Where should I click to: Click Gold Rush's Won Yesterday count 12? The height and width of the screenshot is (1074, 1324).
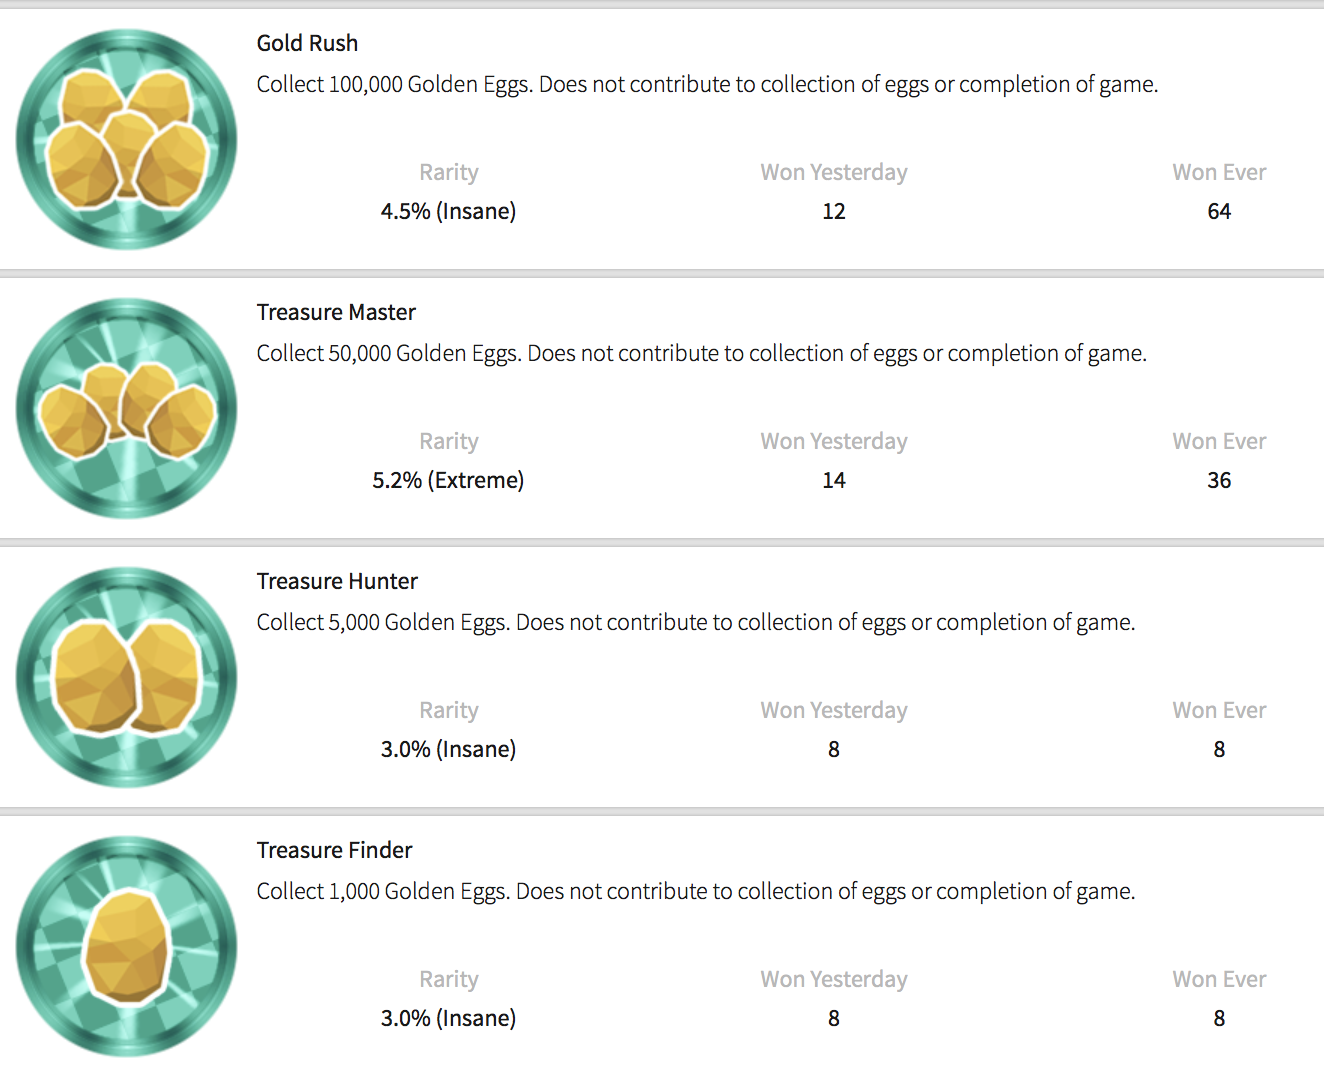click(834, 211)
